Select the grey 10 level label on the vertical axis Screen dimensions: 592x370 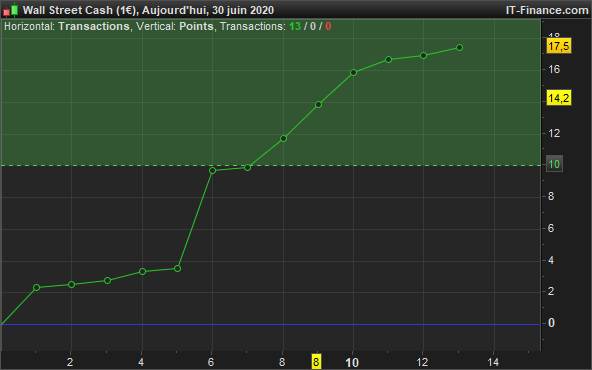click(554, 164)
